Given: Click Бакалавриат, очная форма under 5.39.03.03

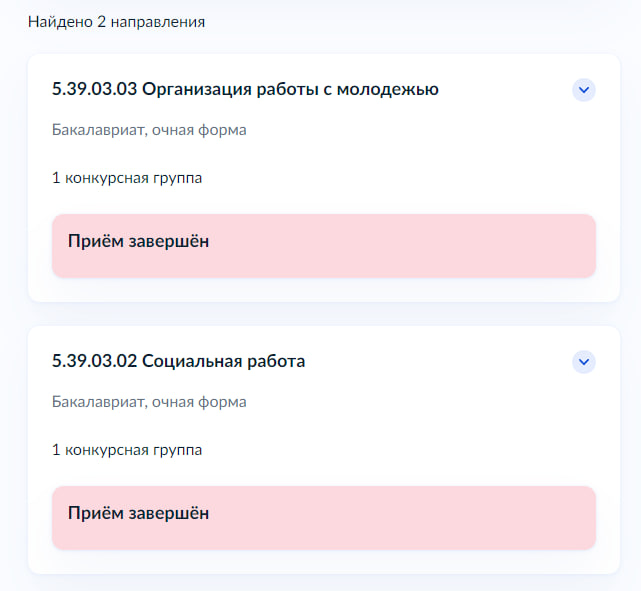Looking at the screenshot, I should 149,130.
